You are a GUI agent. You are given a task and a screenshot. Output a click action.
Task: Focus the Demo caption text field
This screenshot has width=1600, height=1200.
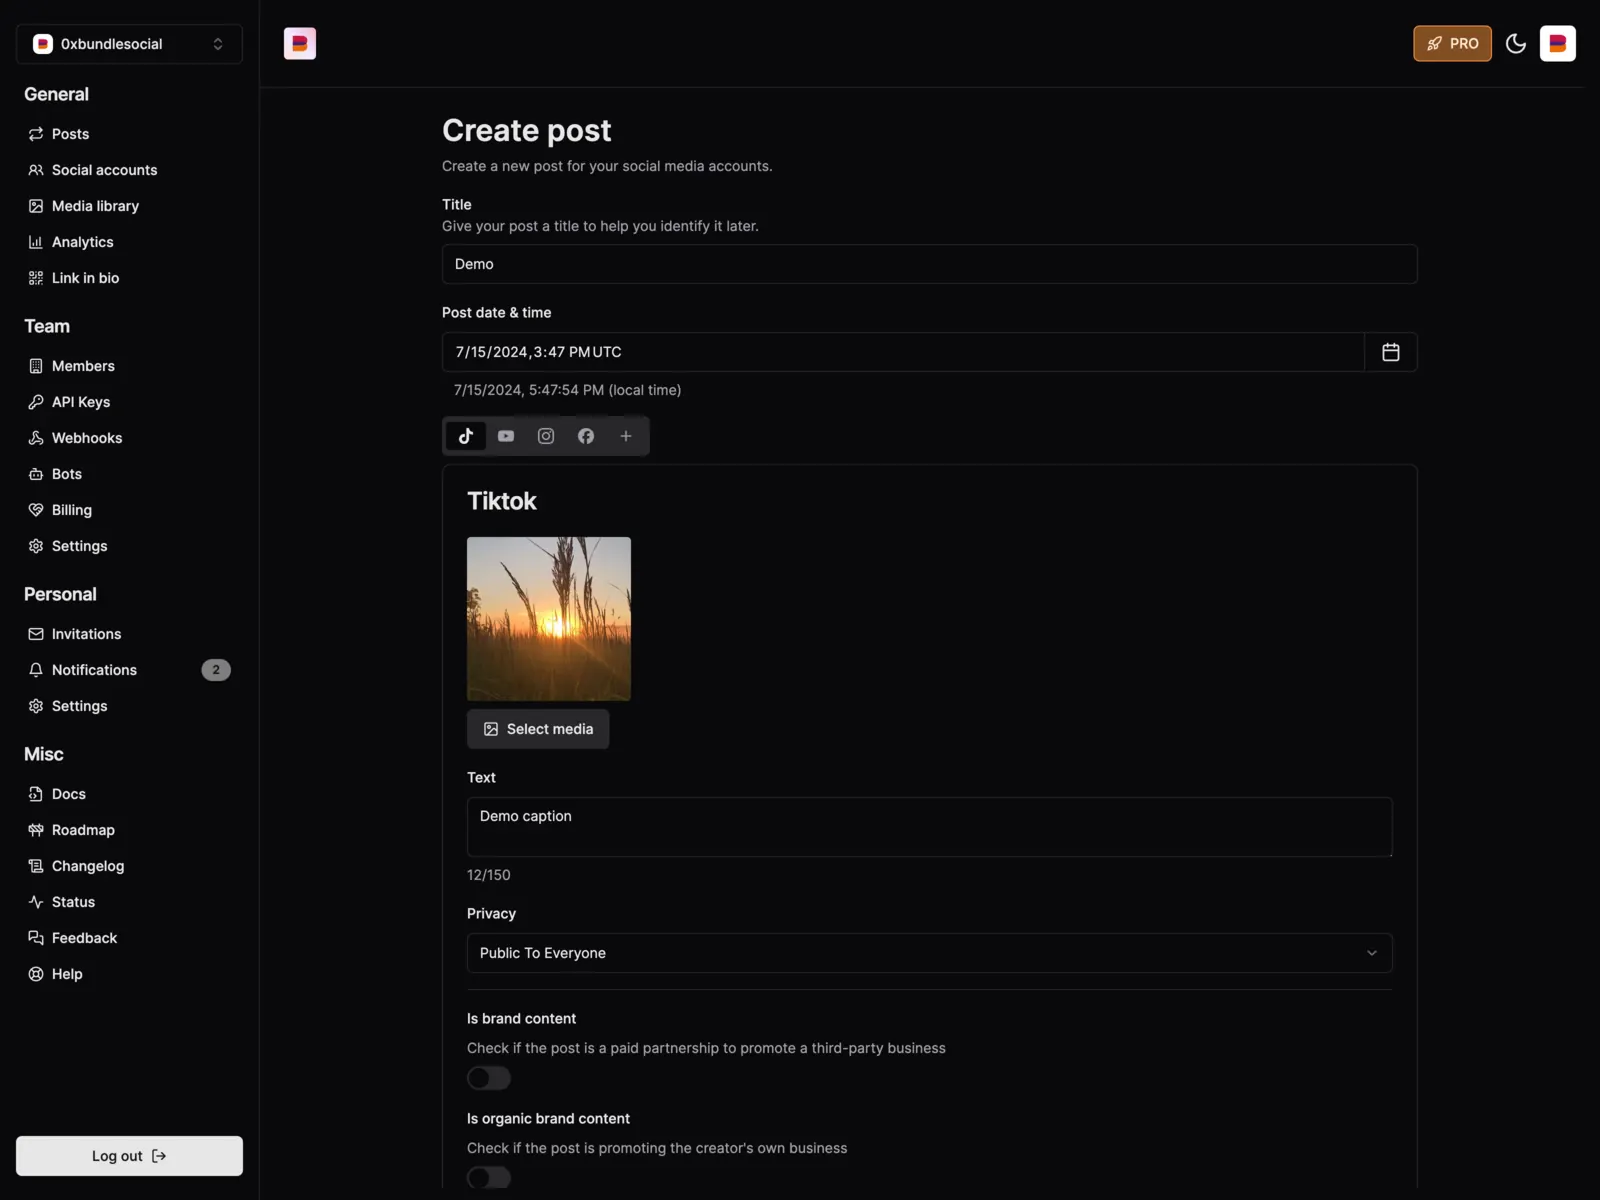click(930, 827)
